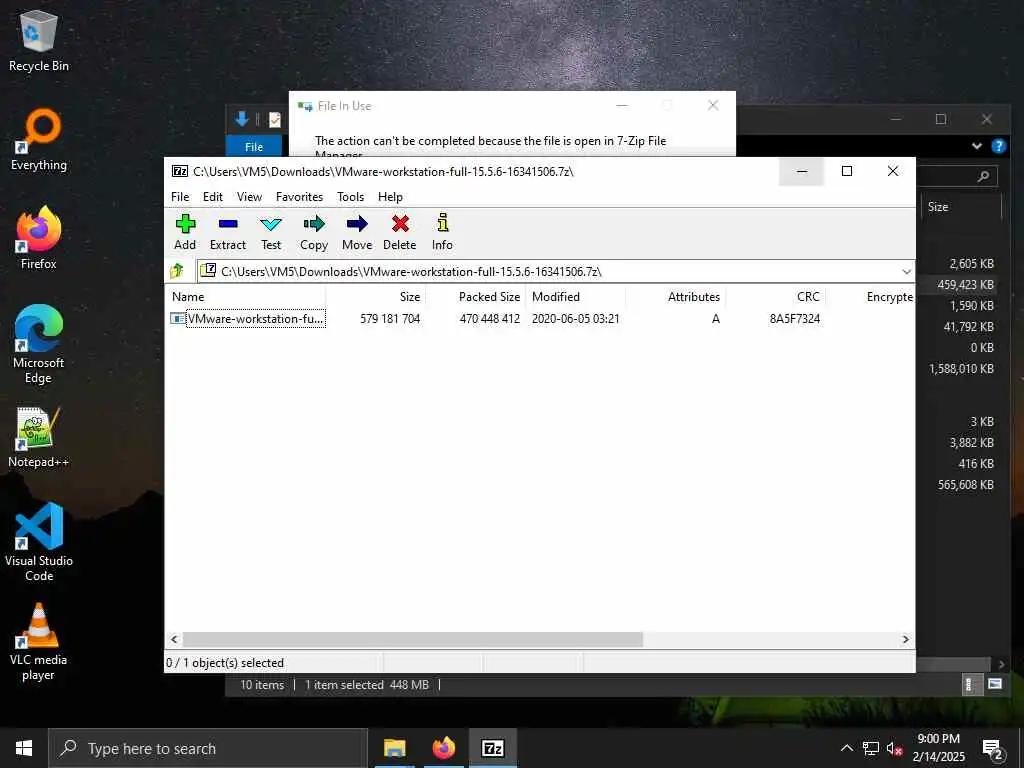Click the Move toolbar icon
The width and height of the screenshot is (1024, 768).
pos(357,232)
